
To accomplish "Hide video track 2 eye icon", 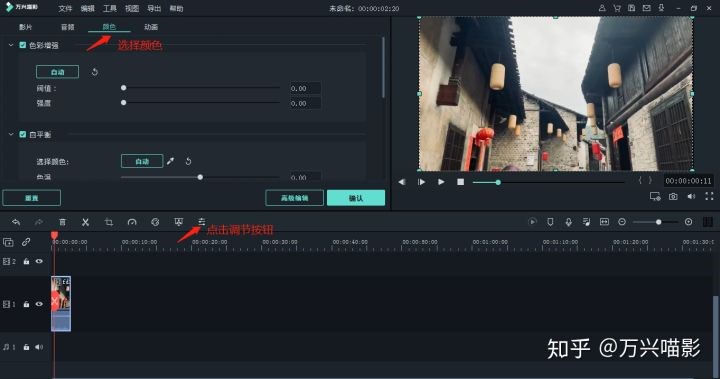I will 39,261.
